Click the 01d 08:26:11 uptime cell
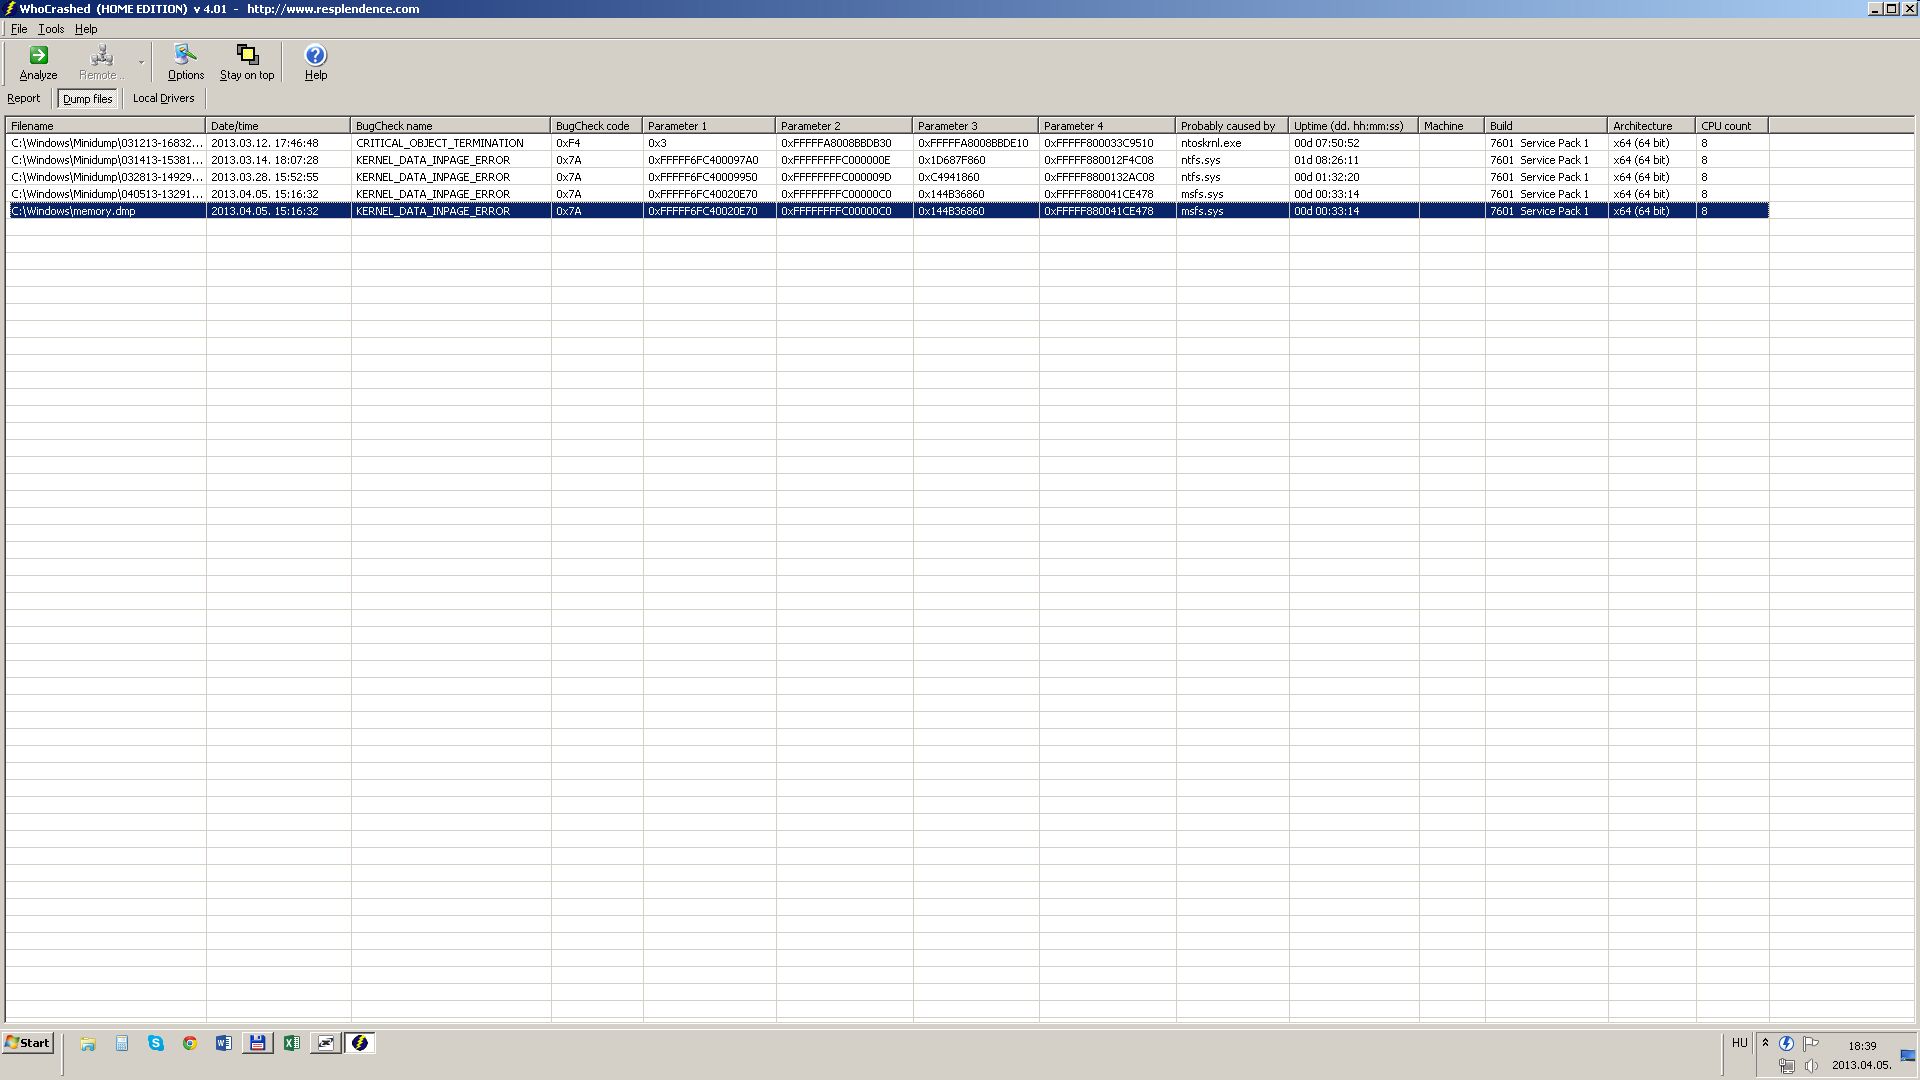 [x=1353, y=160]
